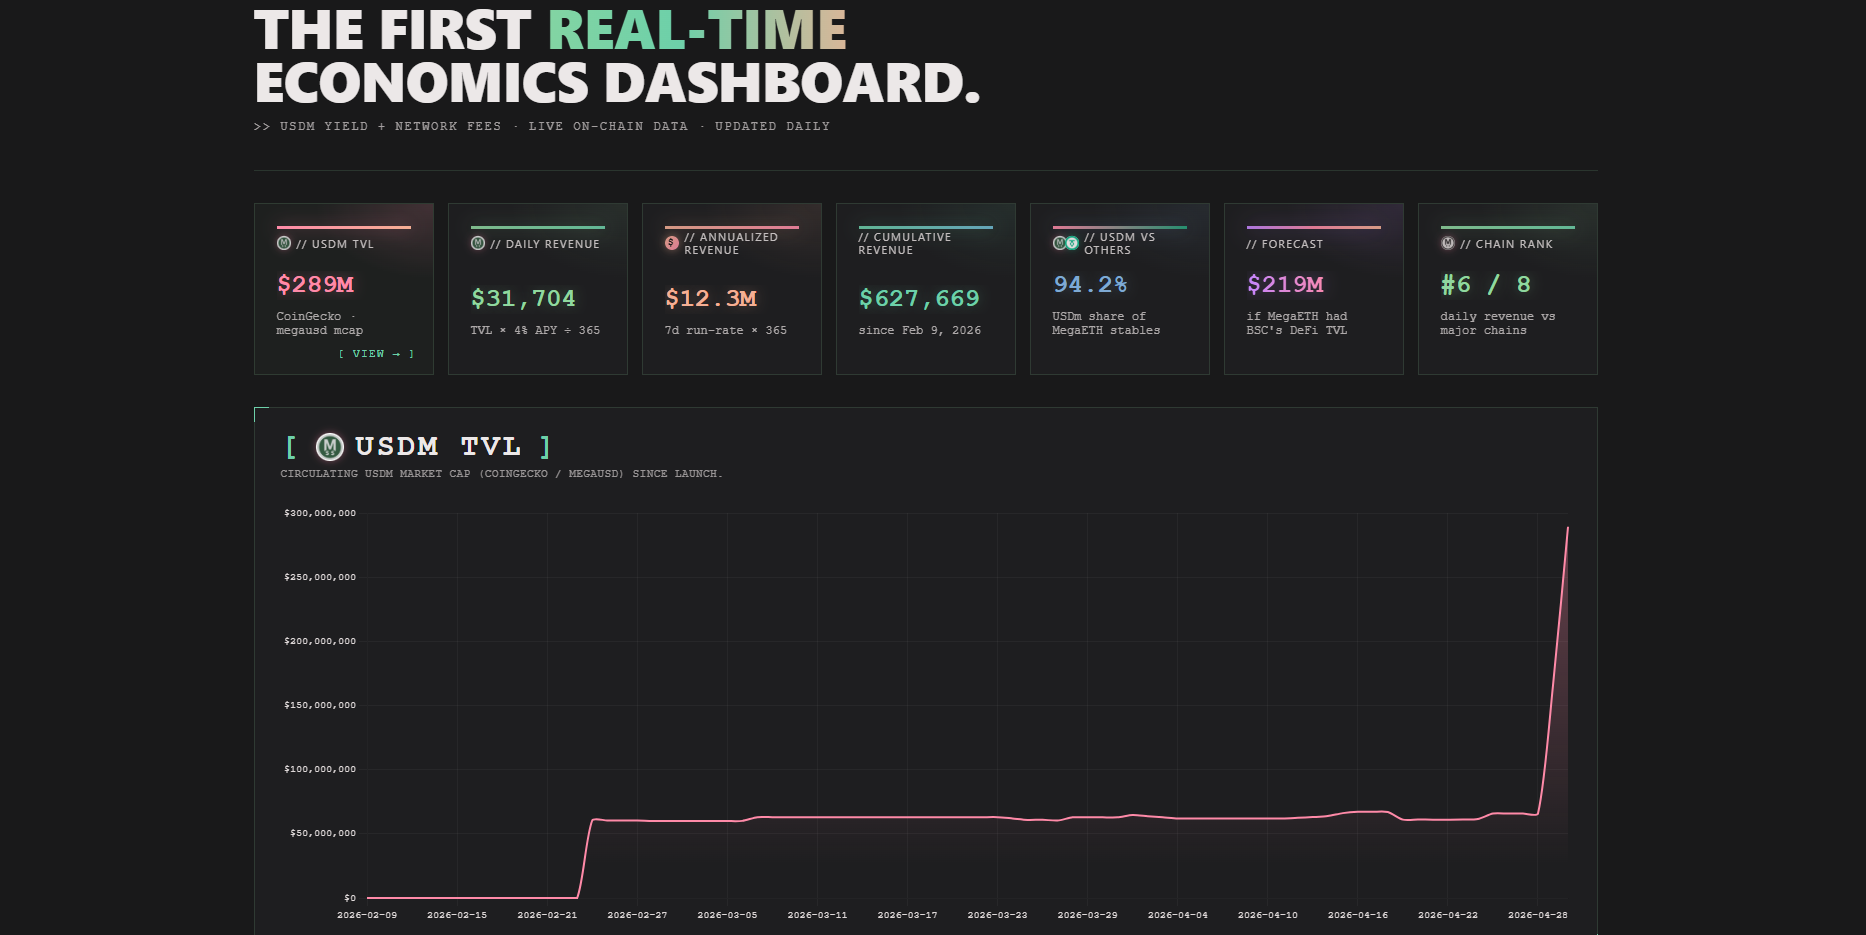Click the $289M TVL value
This screenshot has width=1866, height=935.
coord(315,285)
